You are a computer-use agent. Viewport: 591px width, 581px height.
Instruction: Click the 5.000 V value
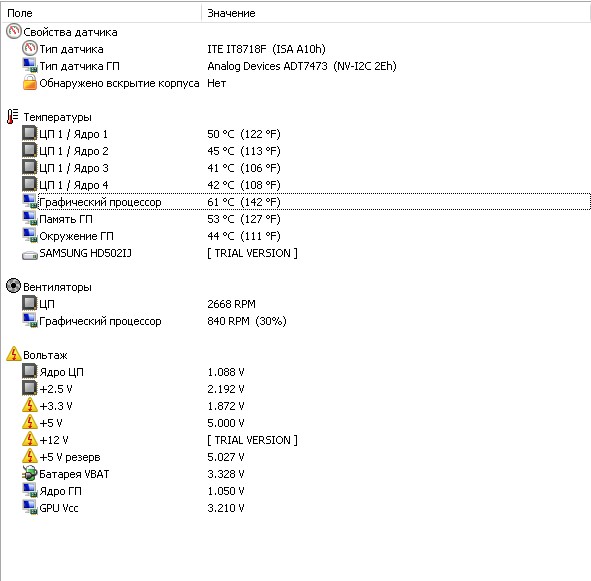pyautogui.click(x=226, y=423)
